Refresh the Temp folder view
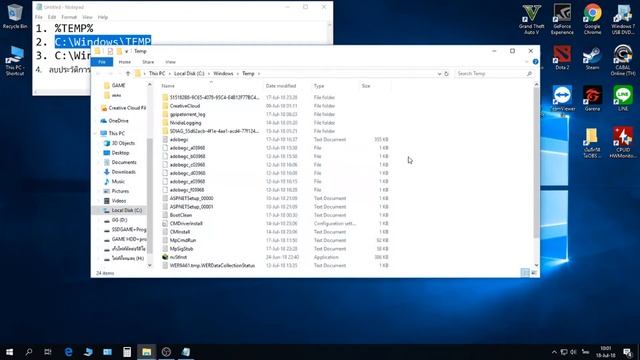Viewport: 640px width, 360px height. [x=446, y=73]
